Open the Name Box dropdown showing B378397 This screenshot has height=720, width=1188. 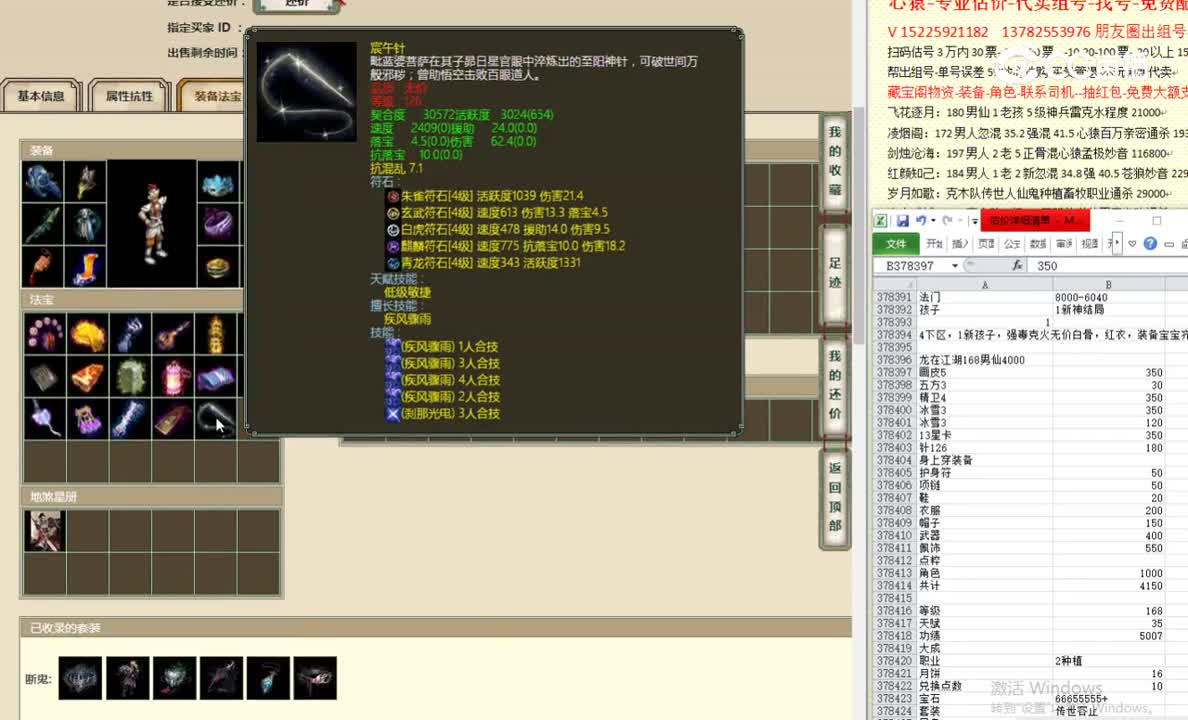(955, 265)
